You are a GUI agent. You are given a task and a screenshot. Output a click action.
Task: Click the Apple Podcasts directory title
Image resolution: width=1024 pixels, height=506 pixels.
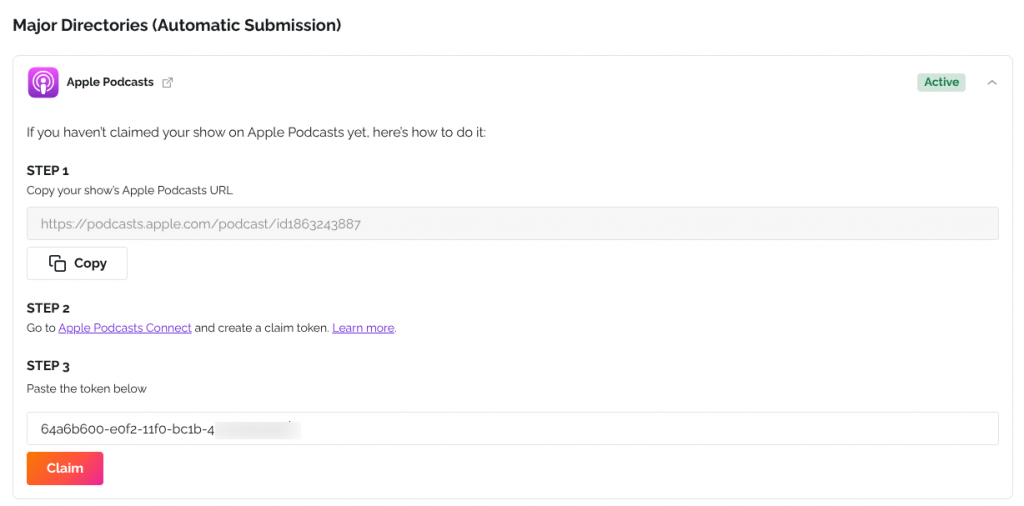tap(110, 82)
